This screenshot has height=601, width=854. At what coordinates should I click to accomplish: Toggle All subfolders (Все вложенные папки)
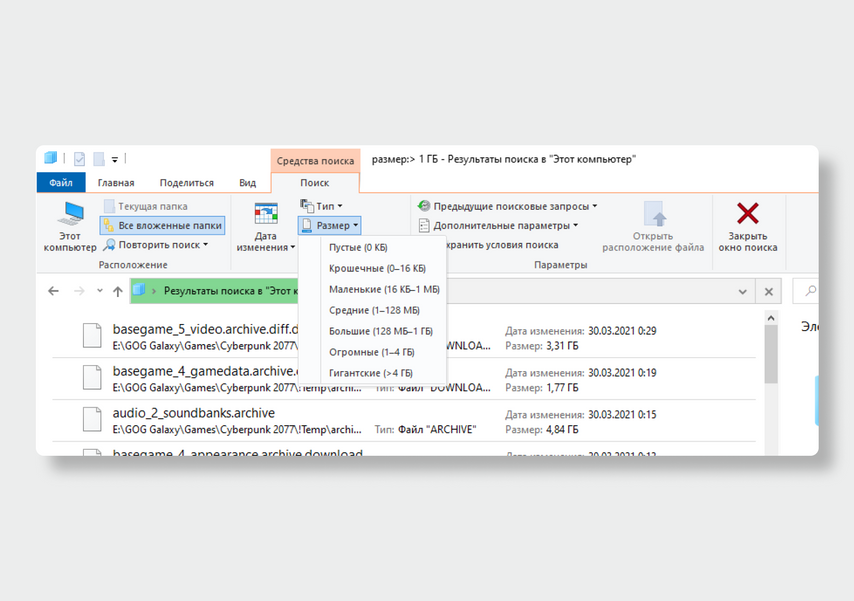(162, 226)
